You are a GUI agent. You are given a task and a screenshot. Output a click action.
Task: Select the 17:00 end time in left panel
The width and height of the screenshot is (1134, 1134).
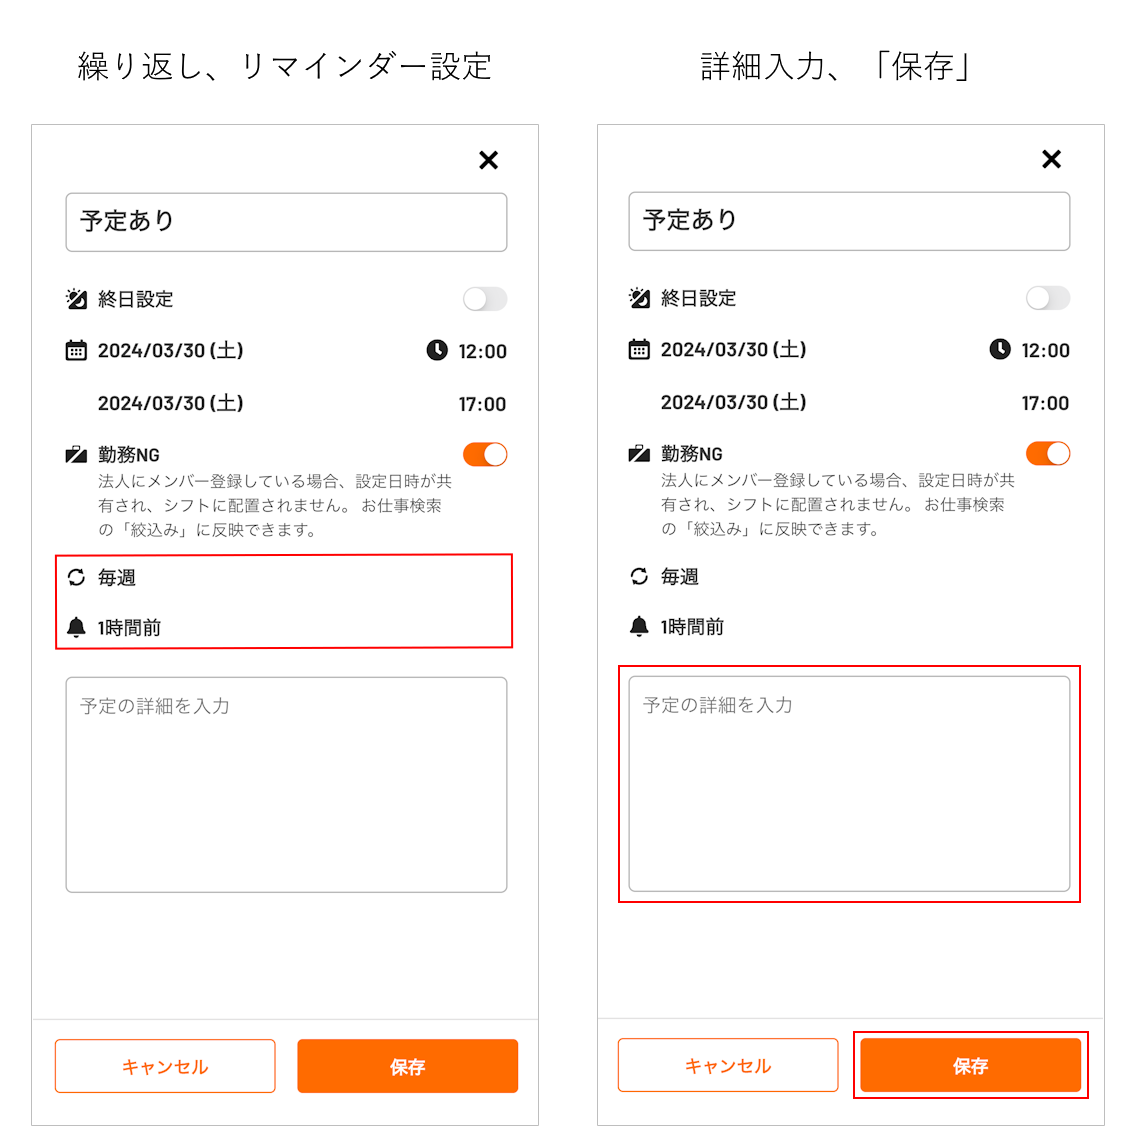482,404
